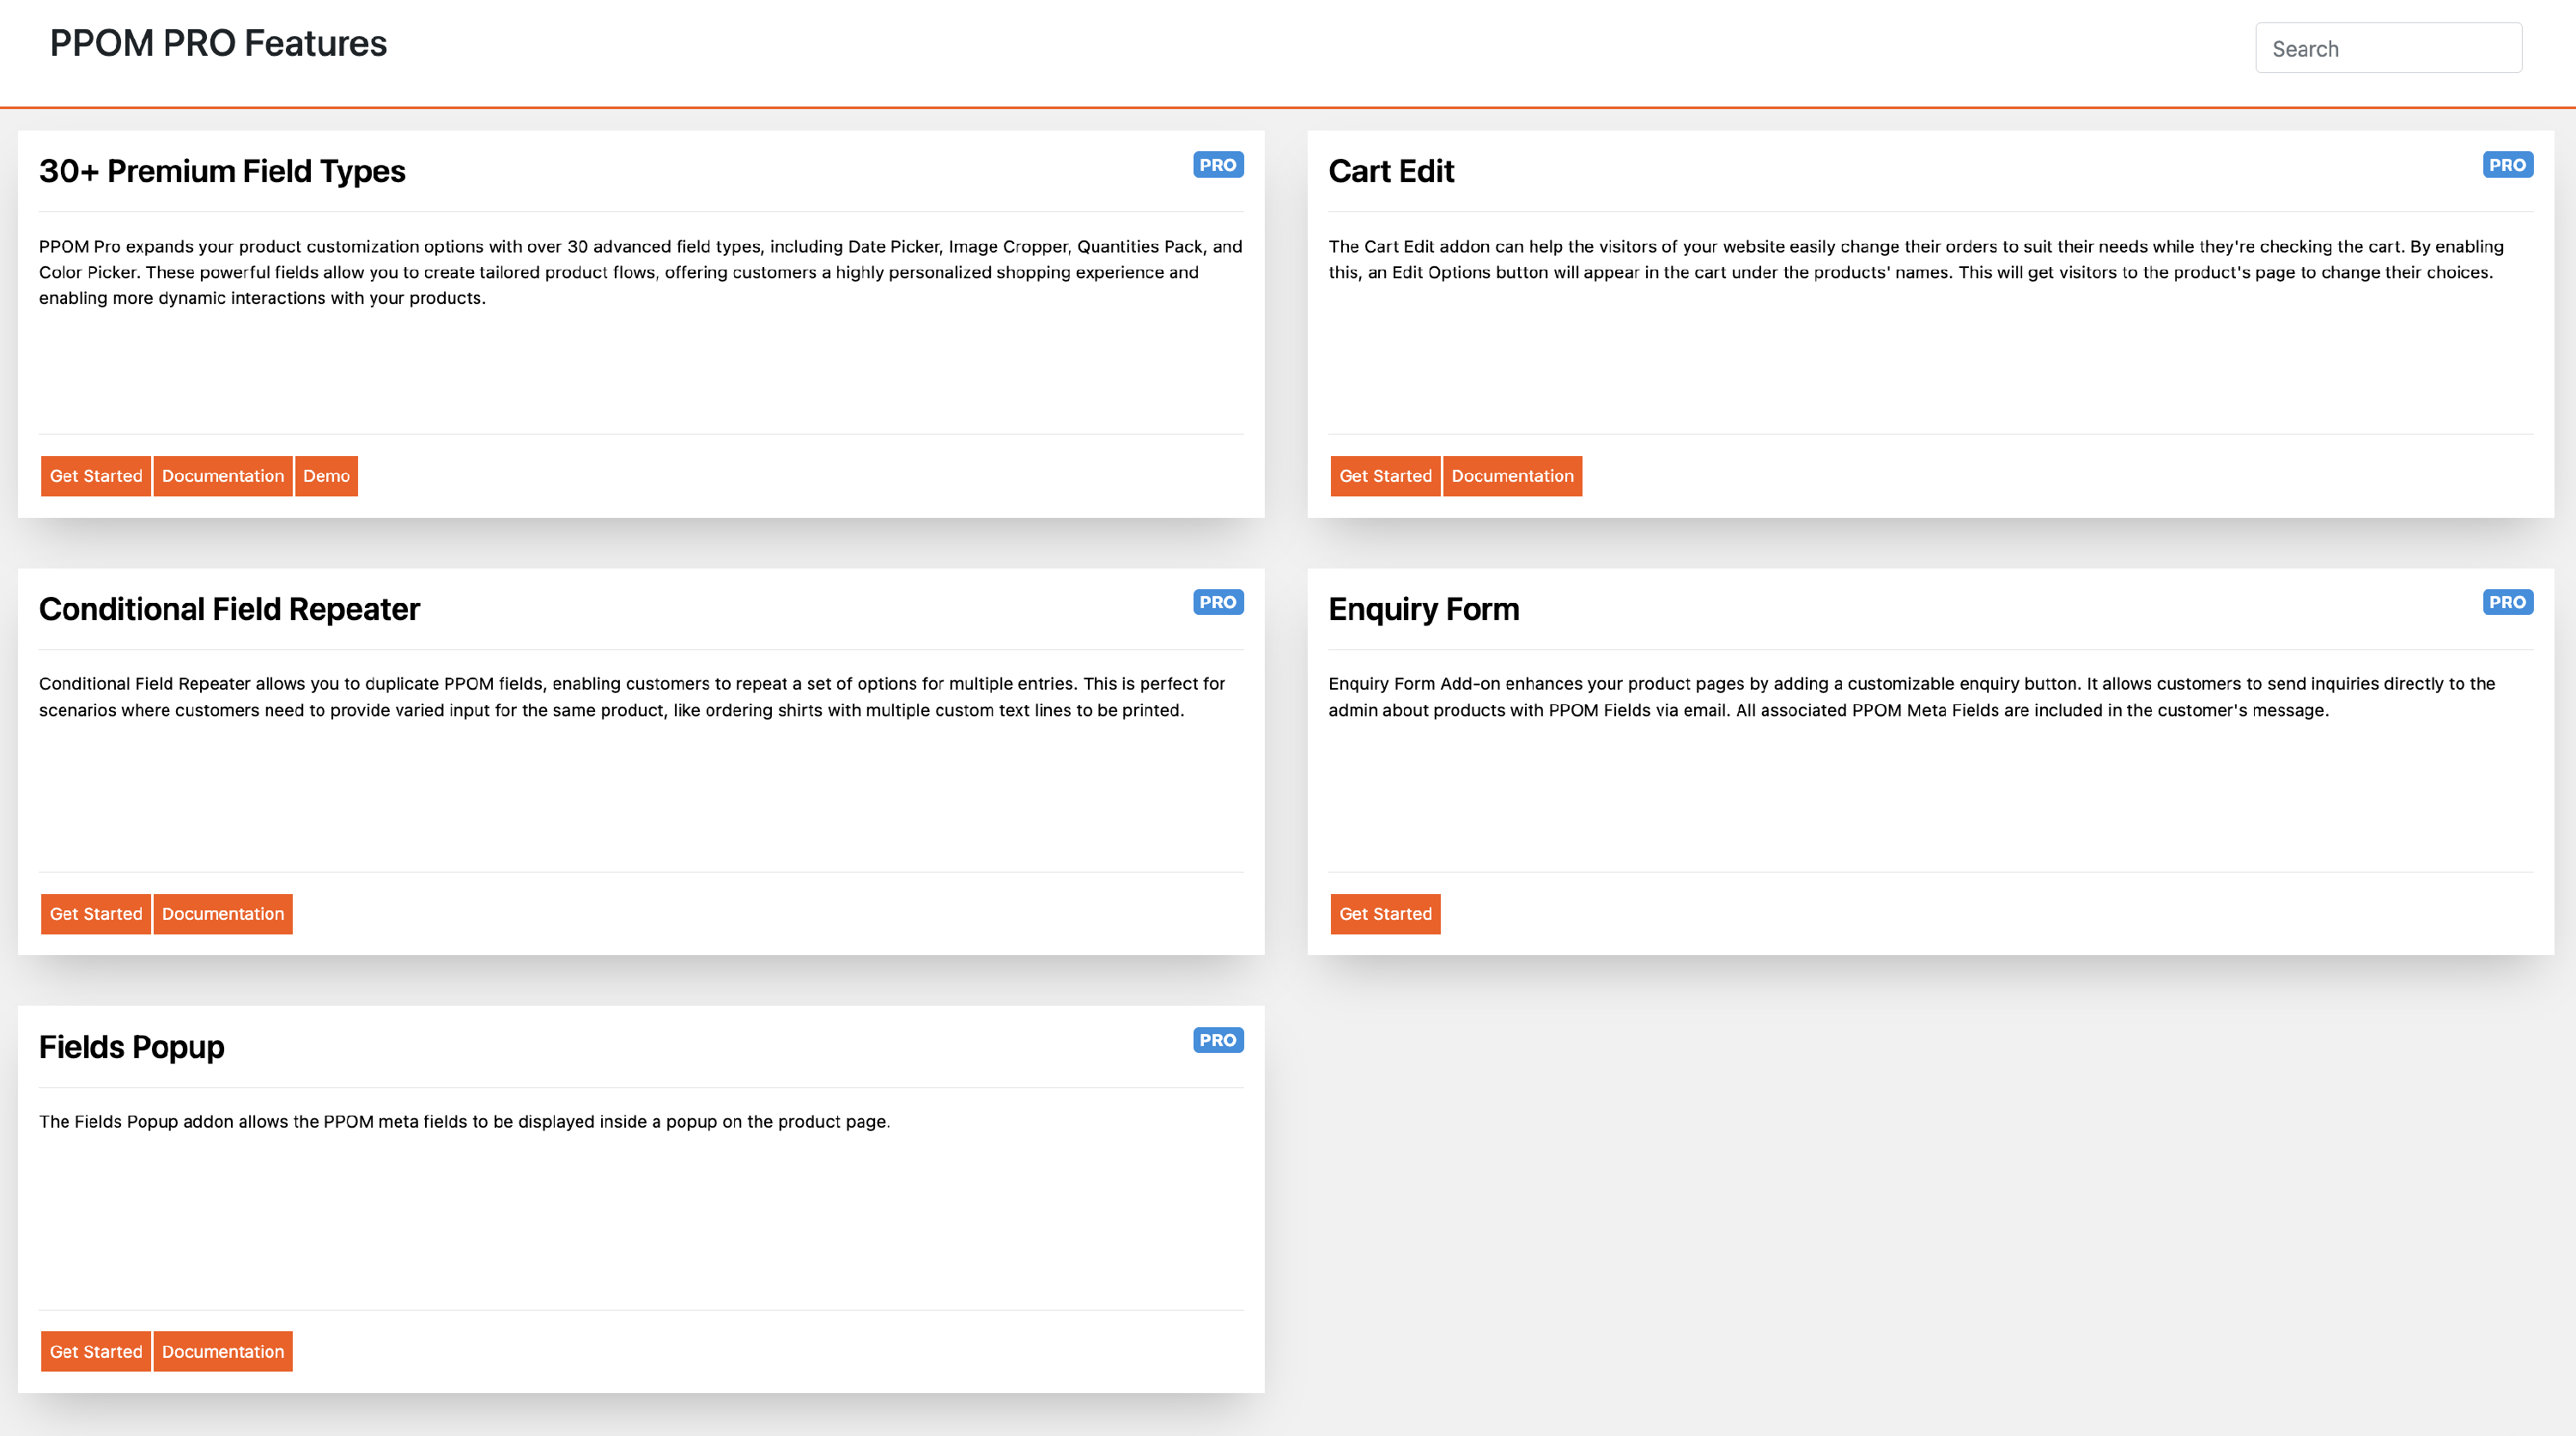Click the Enquiry Form card title
This screenshot has width=2576, height=1436.
tap(1423, 609)
